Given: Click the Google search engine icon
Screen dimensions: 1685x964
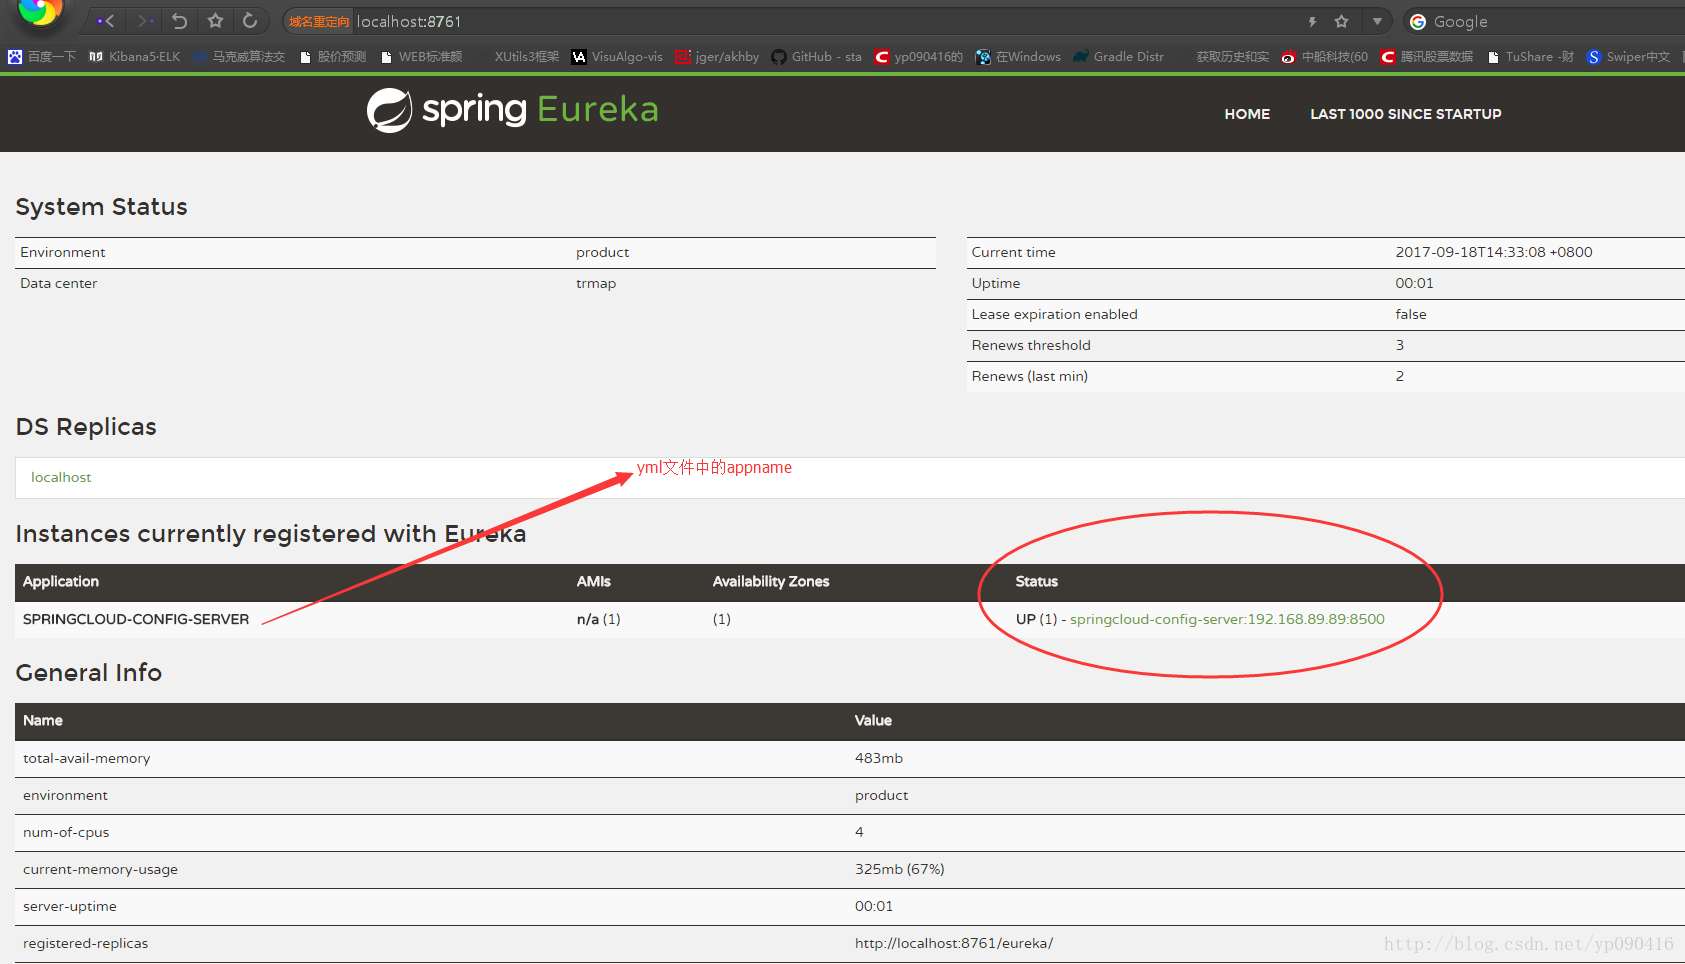Looking at the screenshot, I should (1418, 22).
